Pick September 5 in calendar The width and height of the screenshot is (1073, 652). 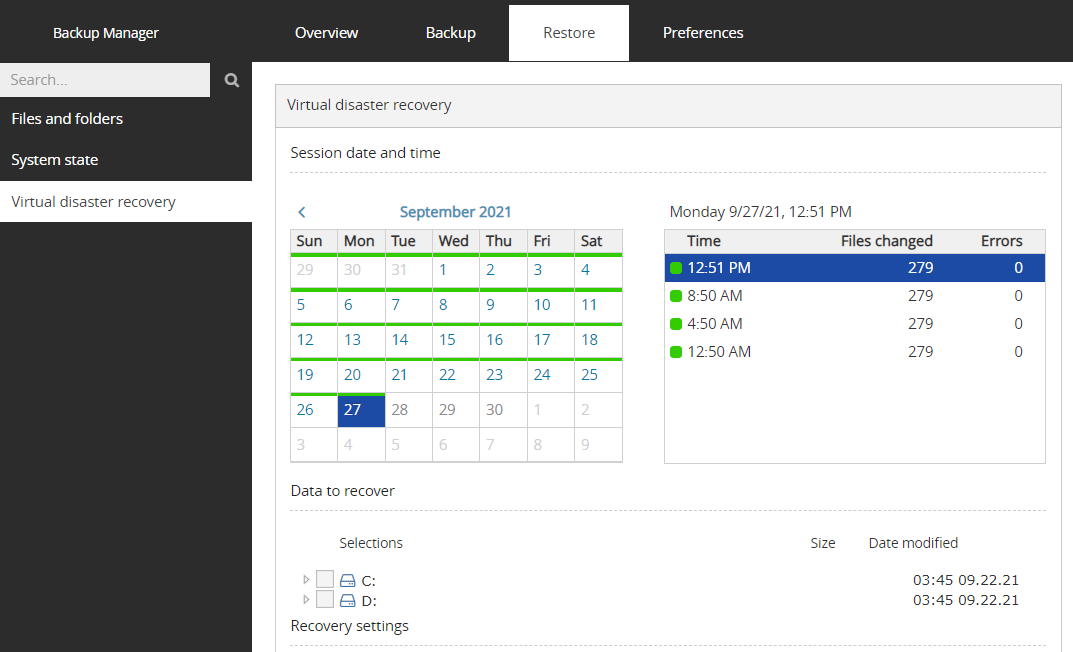(313, 306)
